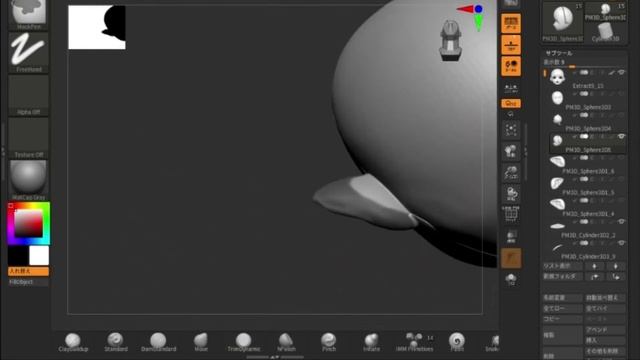Select the TrimDynamic brush
This screenshot has height=360, width=640.
click(x=244, y=342)
